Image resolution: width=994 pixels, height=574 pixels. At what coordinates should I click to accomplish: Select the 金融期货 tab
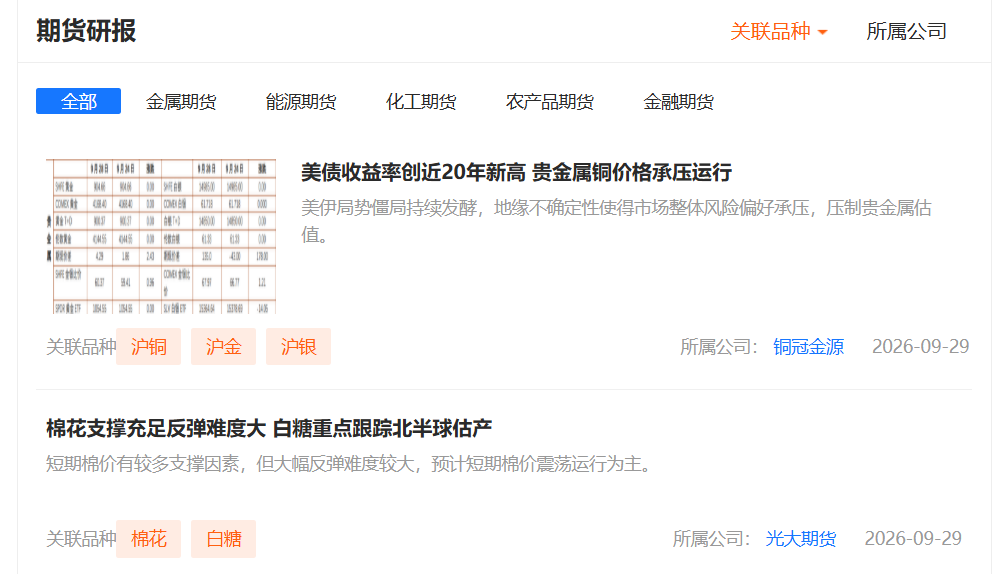coord(678,101)
